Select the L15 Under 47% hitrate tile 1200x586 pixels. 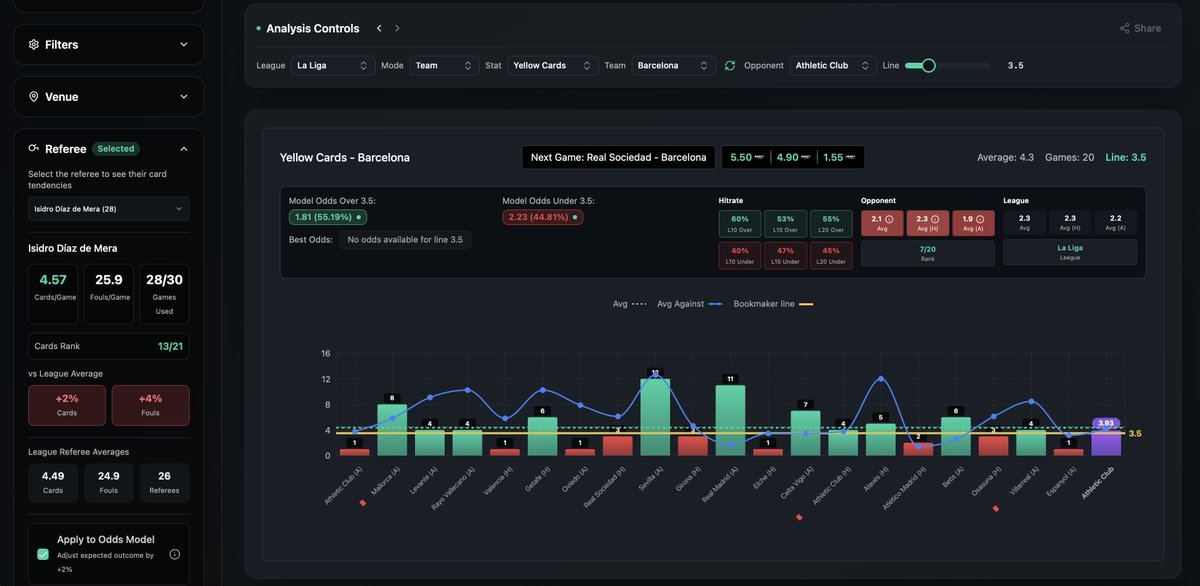[785, 255]
